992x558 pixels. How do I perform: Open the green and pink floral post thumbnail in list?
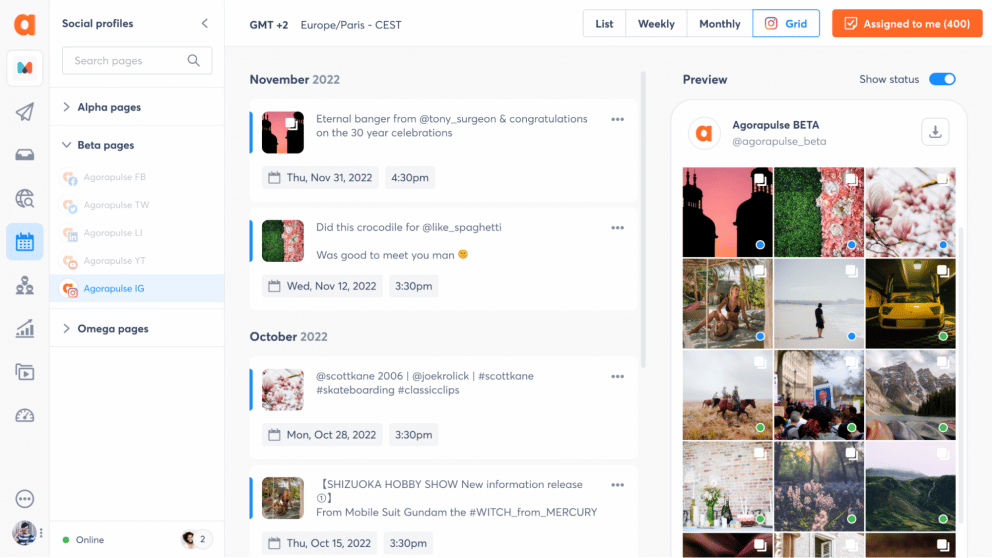click(x=283, y=241)
